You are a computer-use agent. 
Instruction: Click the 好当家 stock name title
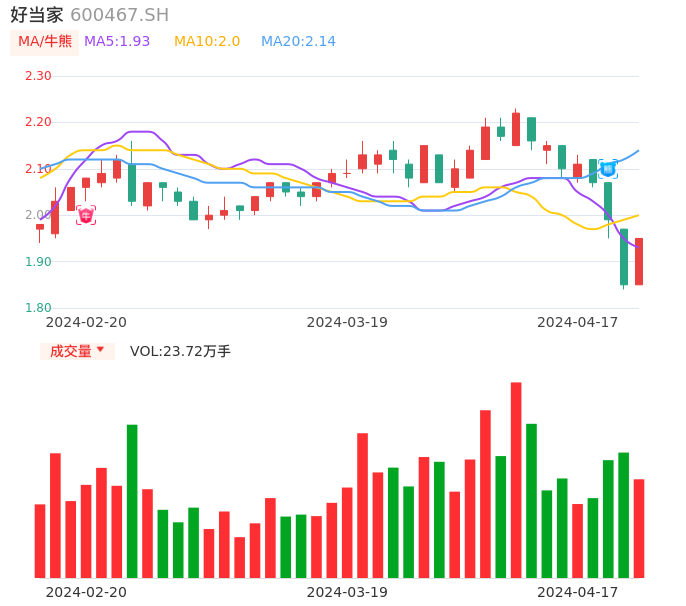(x=37, y=15)
